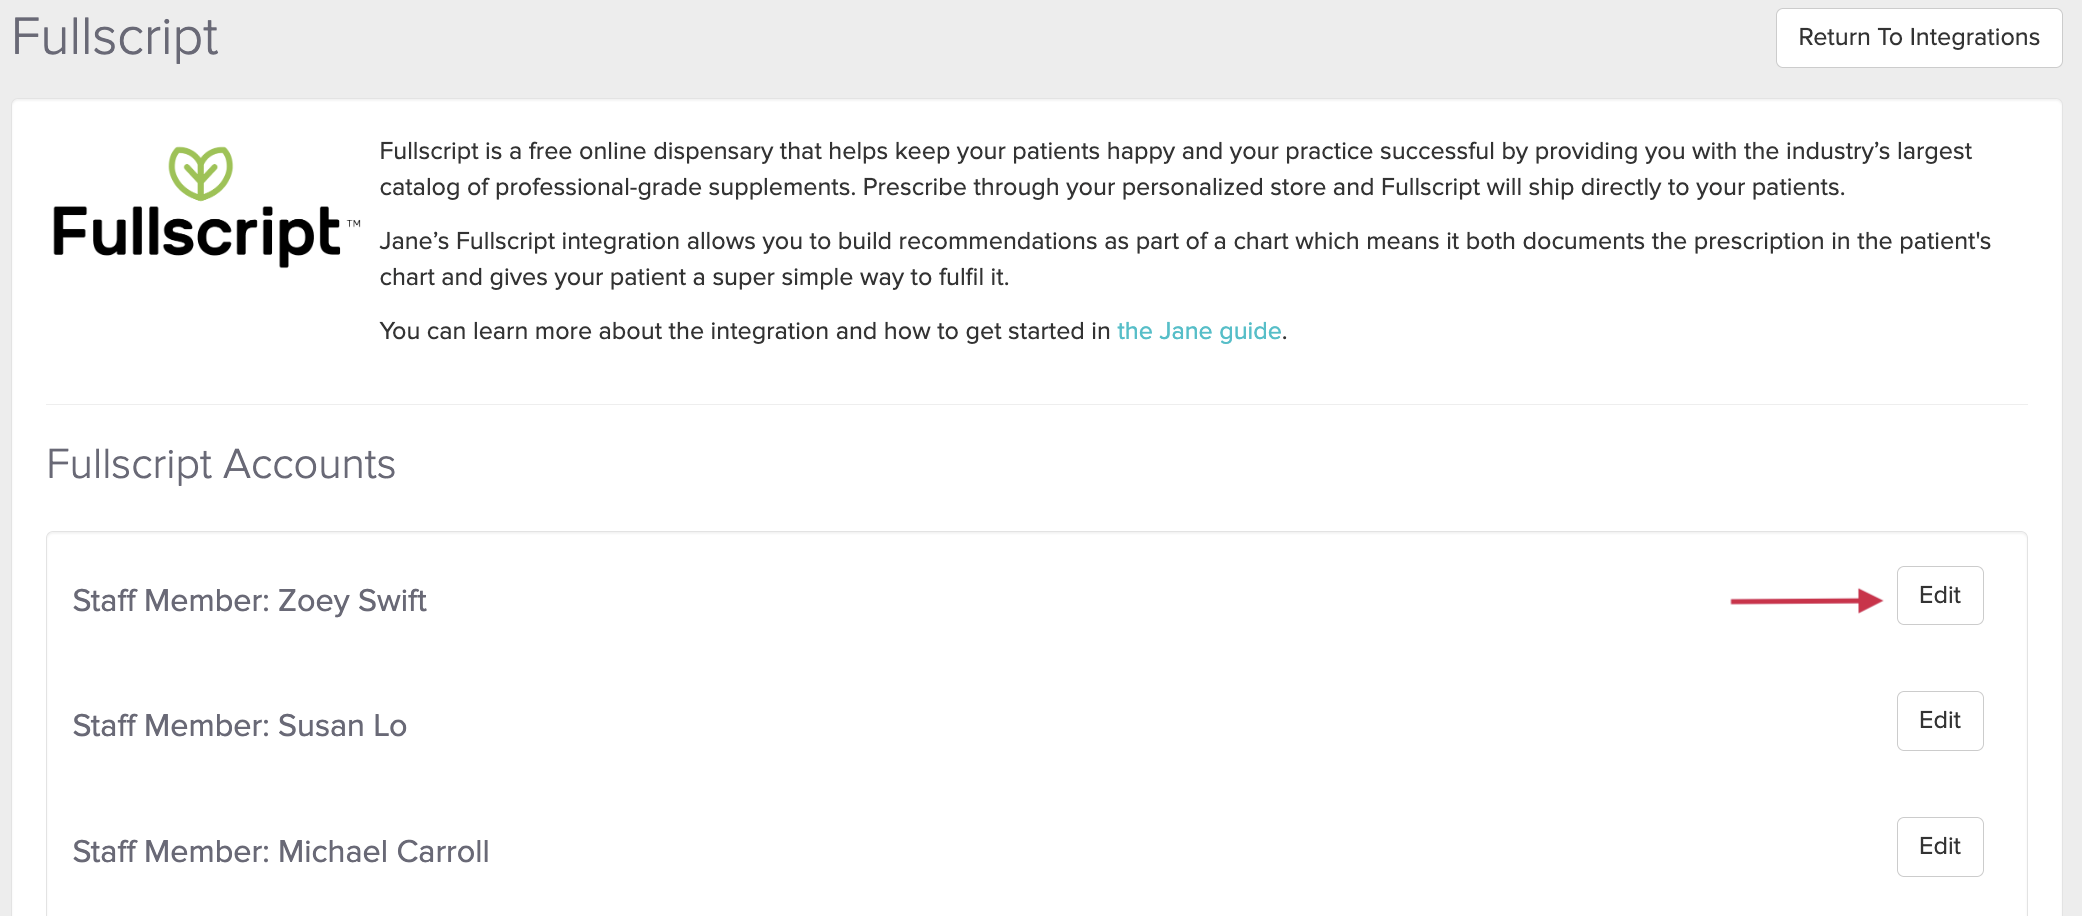Edit Zoey Swift's Fullscript account
2082x916 pixels.
pos(1939,596)
